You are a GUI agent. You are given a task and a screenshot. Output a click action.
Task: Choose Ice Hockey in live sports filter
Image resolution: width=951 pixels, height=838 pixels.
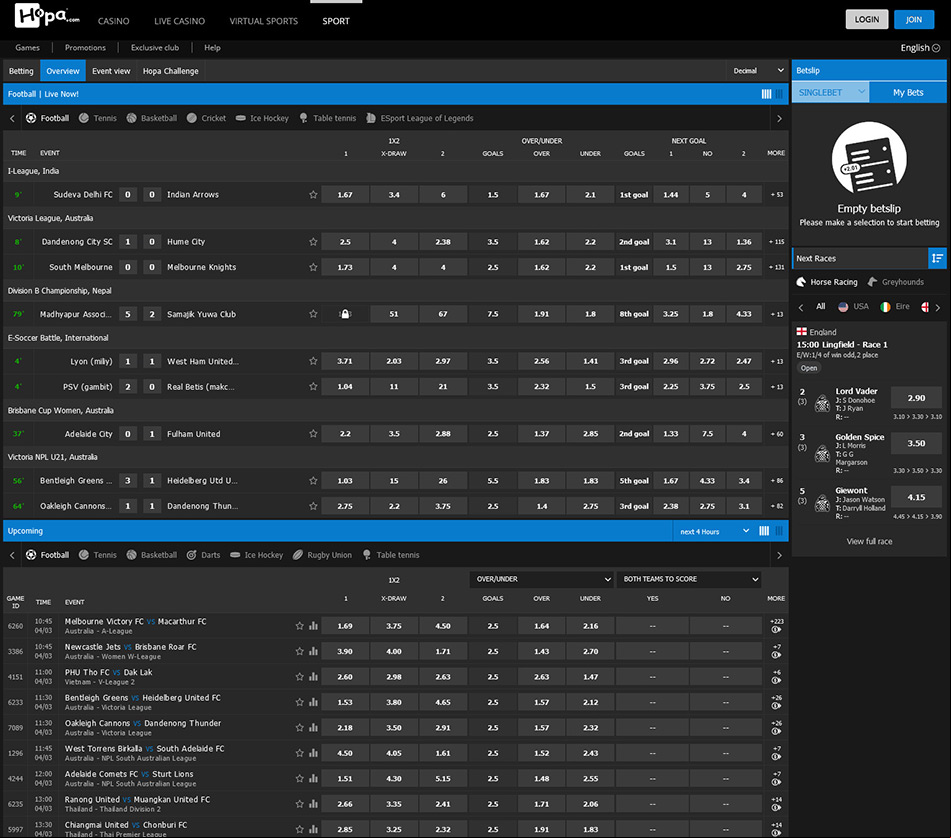point(262,118)
